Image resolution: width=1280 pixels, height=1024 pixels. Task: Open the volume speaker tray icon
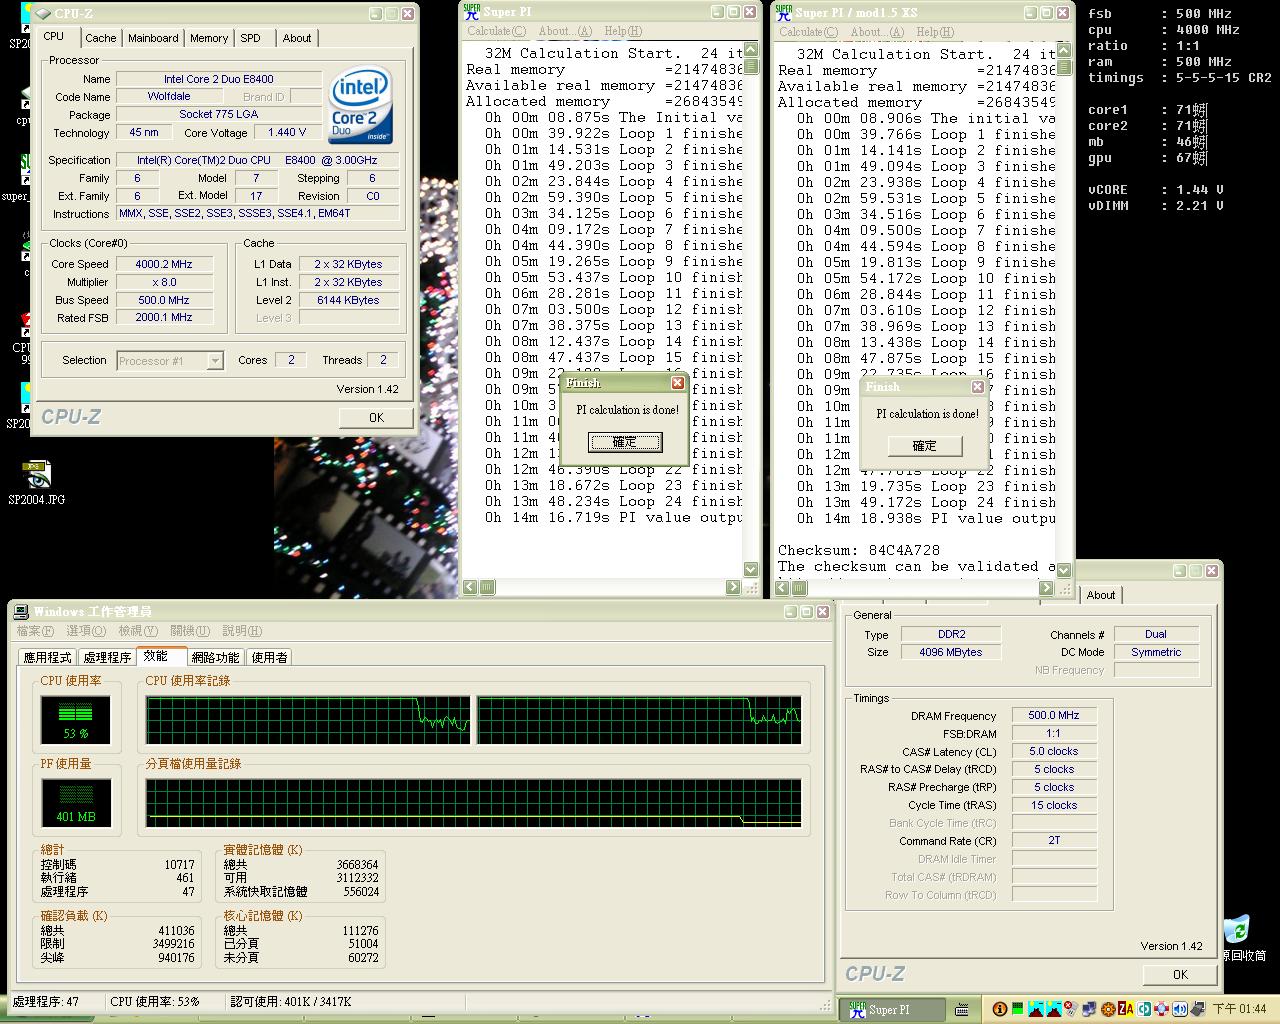pyautogui.click(x=1180, y=1009)
